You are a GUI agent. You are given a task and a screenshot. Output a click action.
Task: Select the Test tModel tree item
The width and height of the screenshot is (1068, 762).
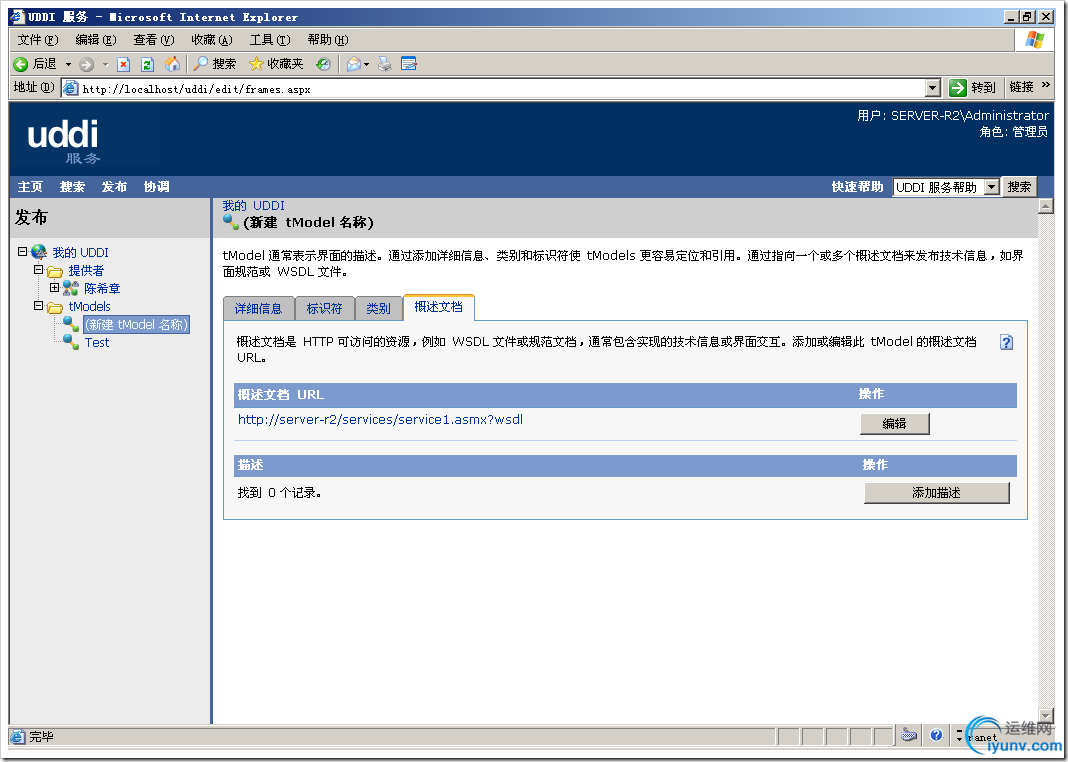coord(97,343)
